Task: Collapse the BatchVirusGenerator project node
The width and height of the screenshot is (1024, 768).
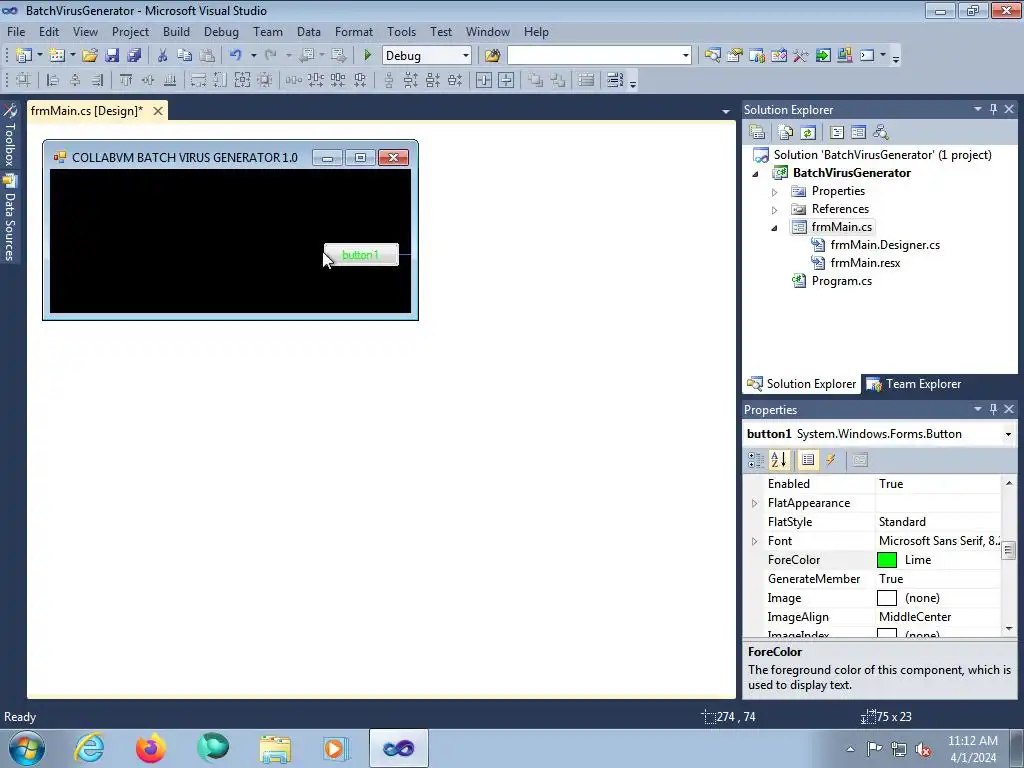Action: [756, 174]
